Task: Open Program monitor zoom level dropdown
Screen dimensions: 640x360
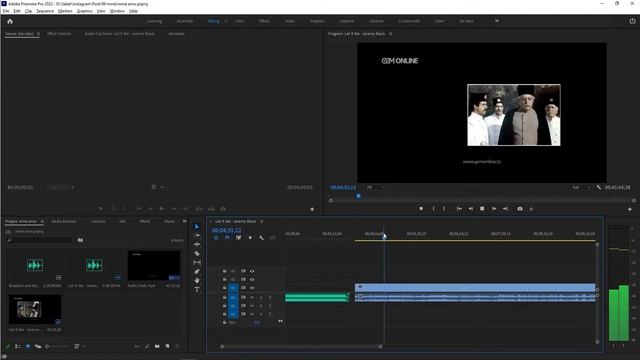Action: pos(376,187)
